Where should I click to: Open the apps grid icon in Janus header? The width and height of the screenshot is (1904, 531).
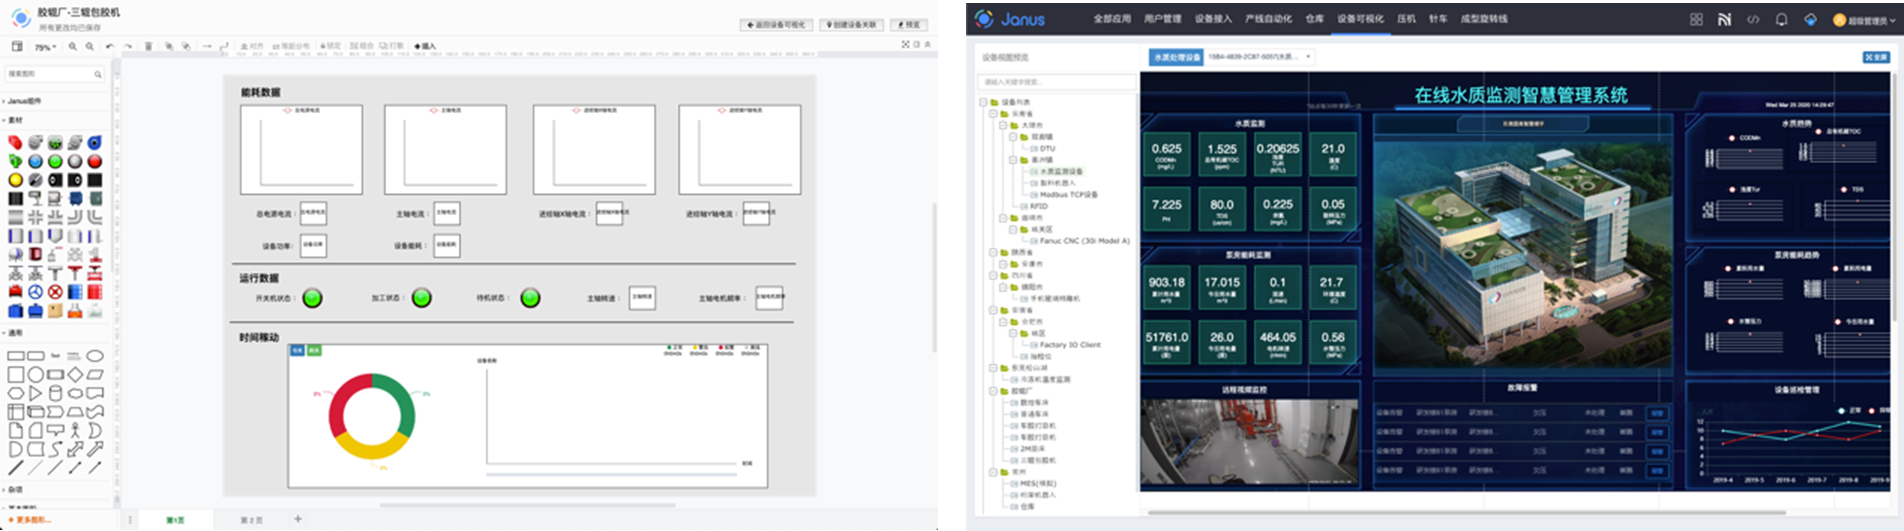1696,19
